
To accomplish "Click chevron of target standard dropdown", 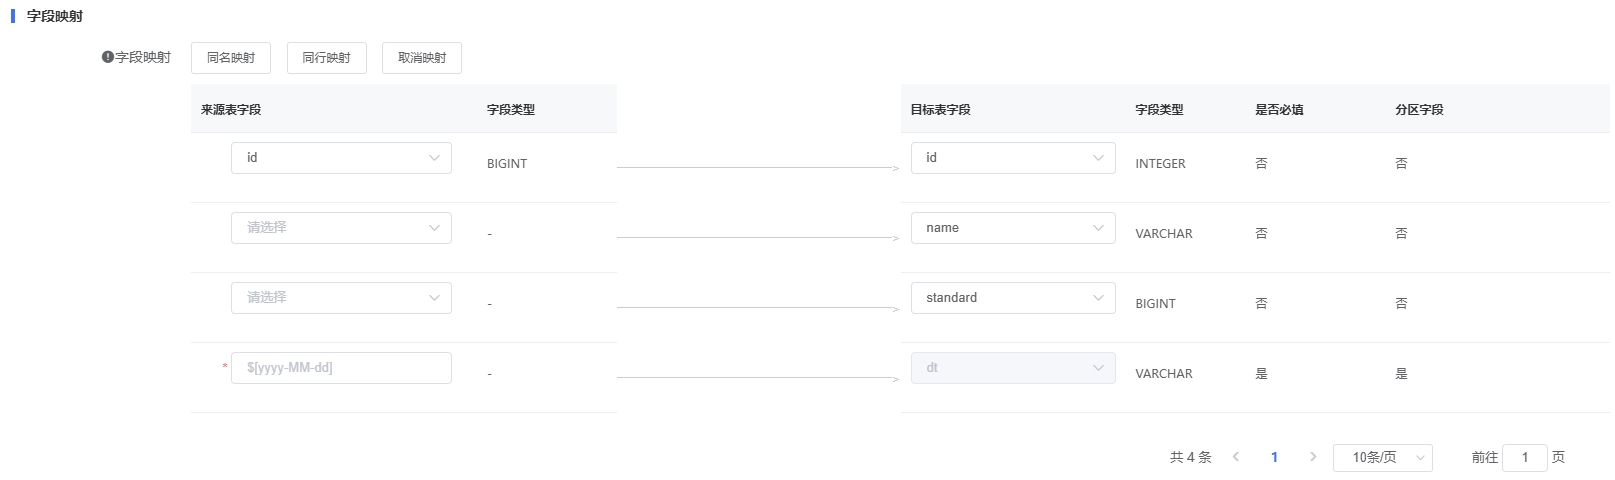I will [1098, 298].
